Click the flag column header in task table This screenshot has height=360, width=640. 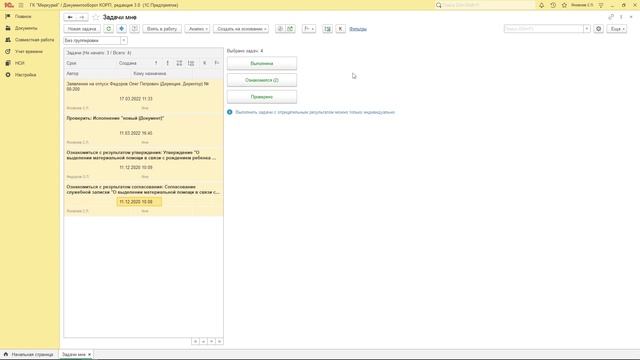217,63
